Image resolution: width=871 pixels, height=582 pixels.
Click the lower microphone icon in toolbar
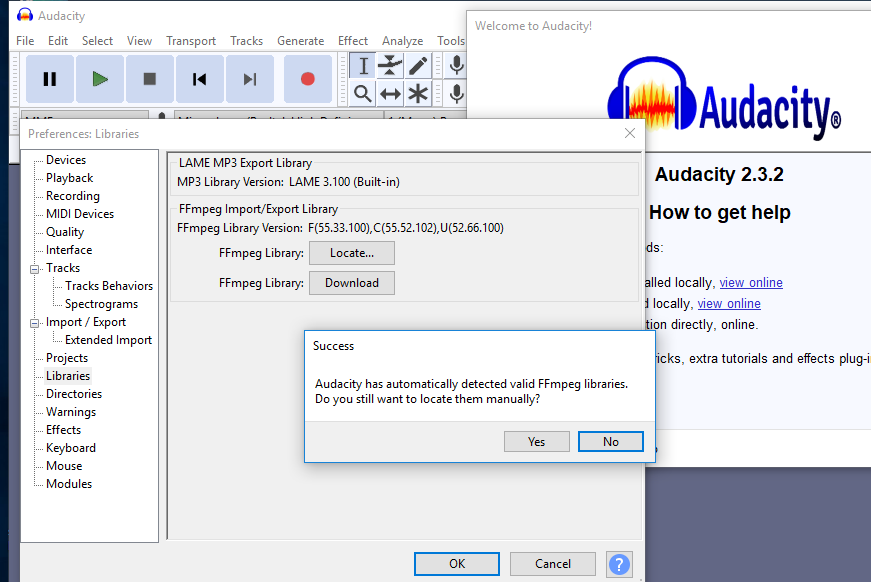click(x=457, y=93)
